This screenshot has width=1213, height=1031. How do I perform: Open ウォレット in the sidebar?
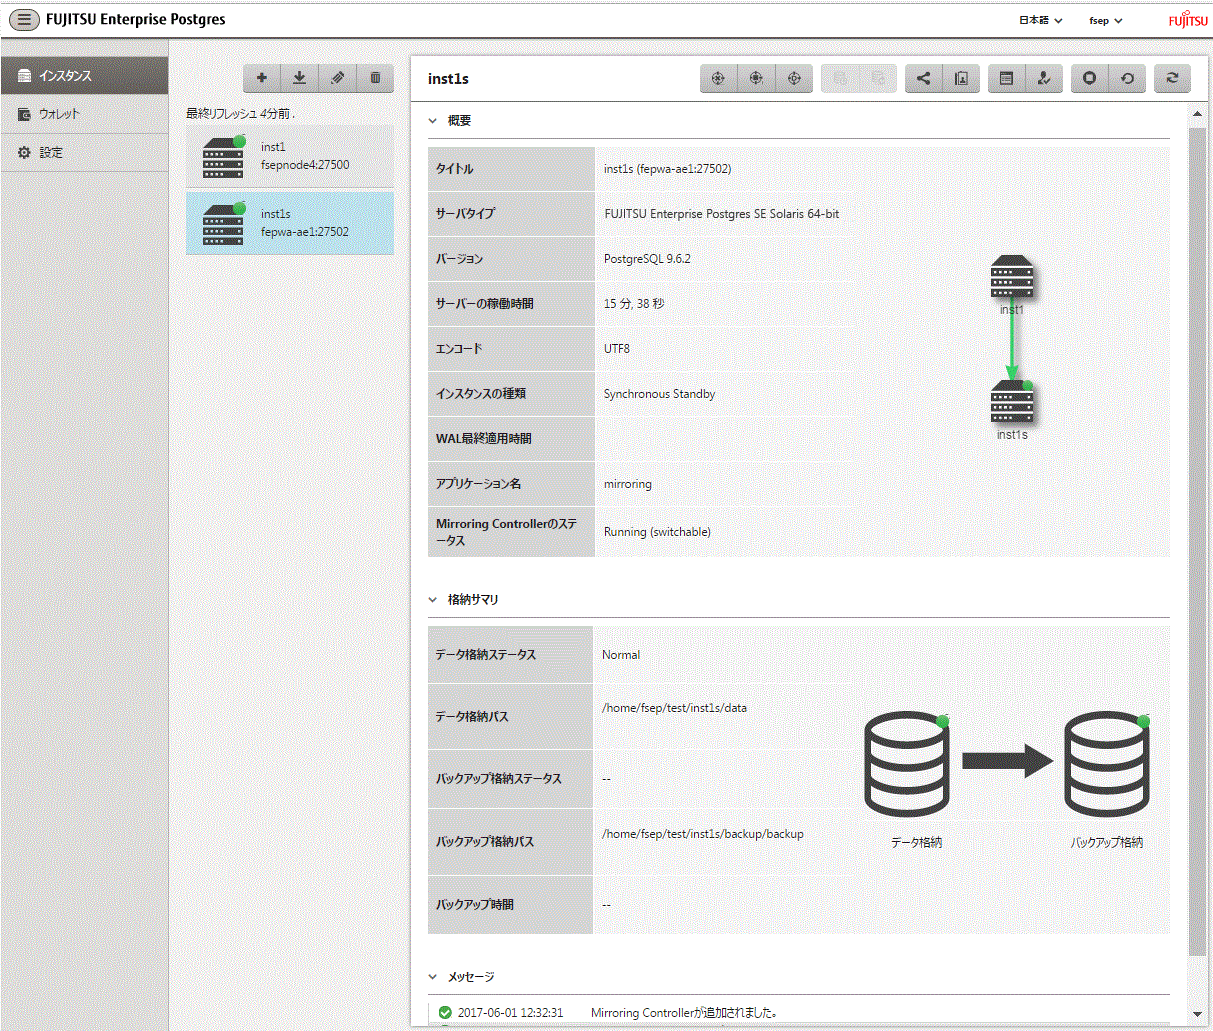[x=85, y=114]
